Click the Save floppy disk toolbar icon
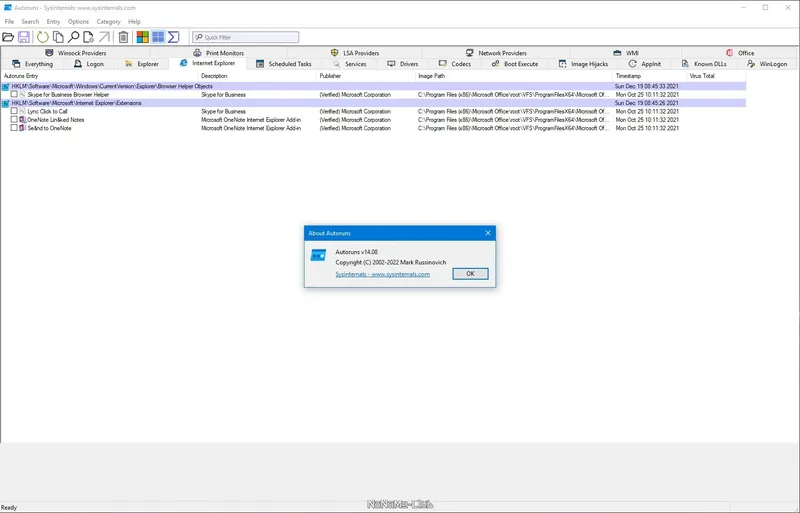This screenshot has height=513, width=800. tap(23, 37)
